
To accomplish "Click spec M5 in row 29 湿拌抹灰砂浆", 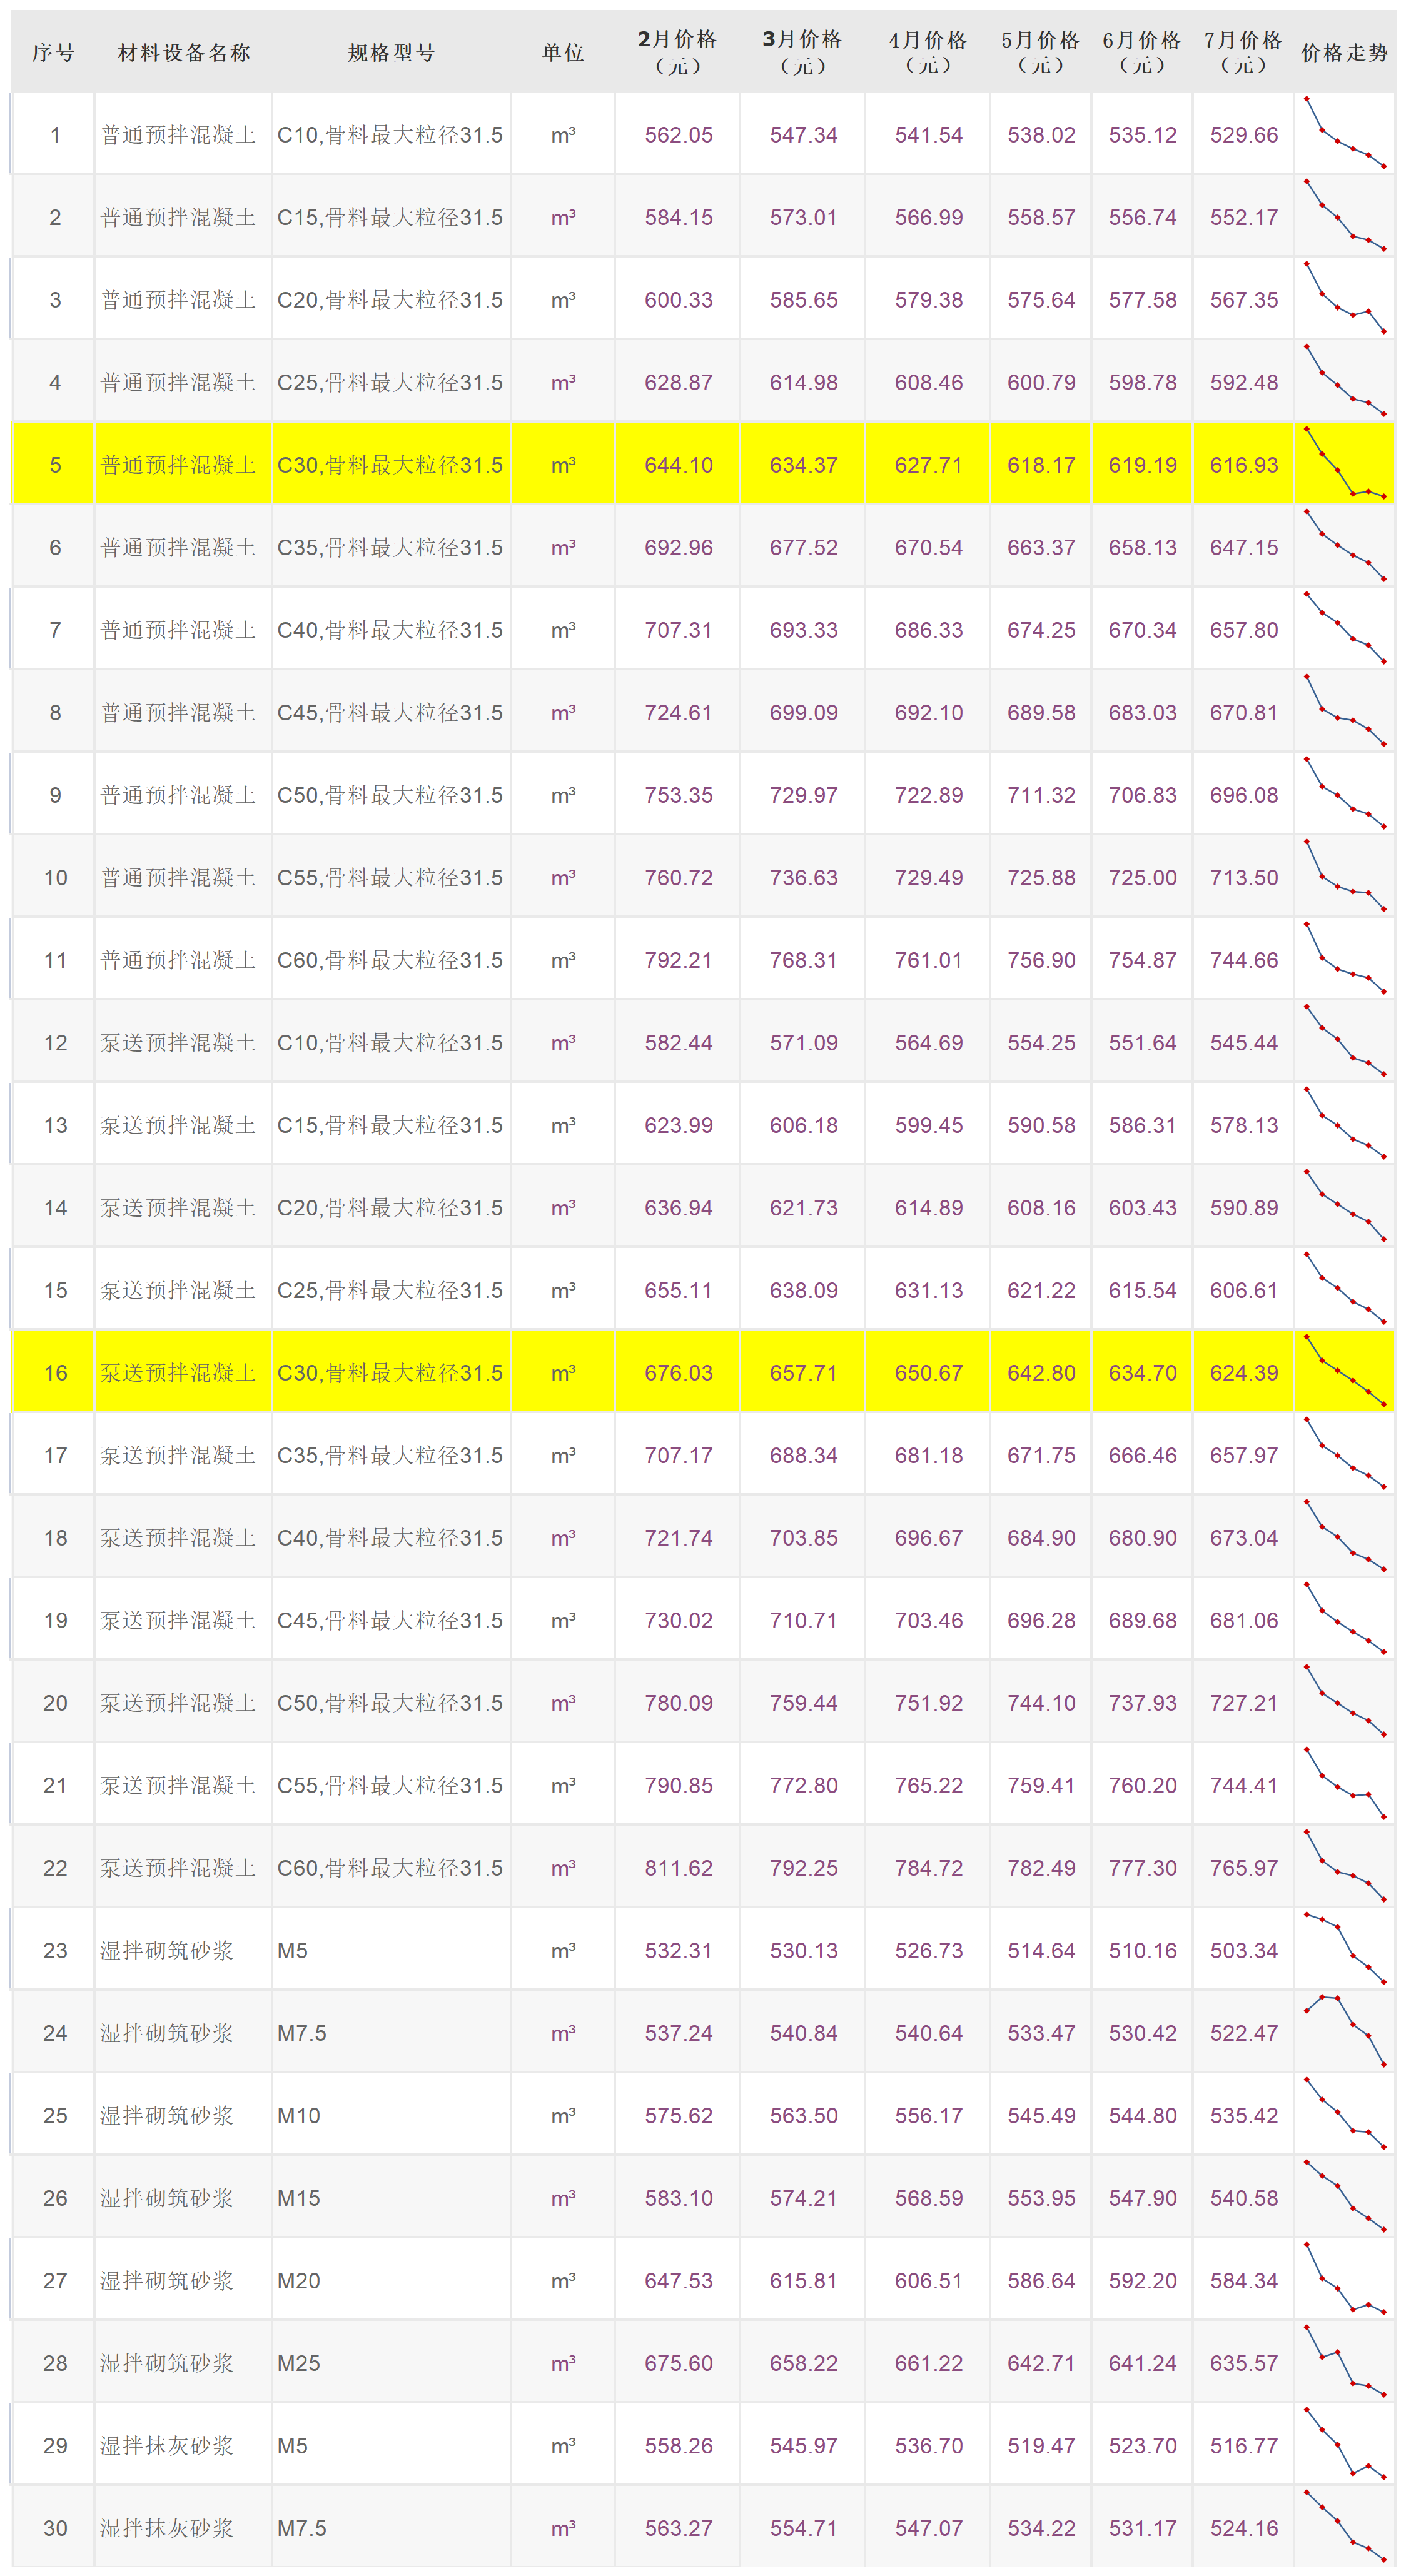I will [x=292, y=2446].
